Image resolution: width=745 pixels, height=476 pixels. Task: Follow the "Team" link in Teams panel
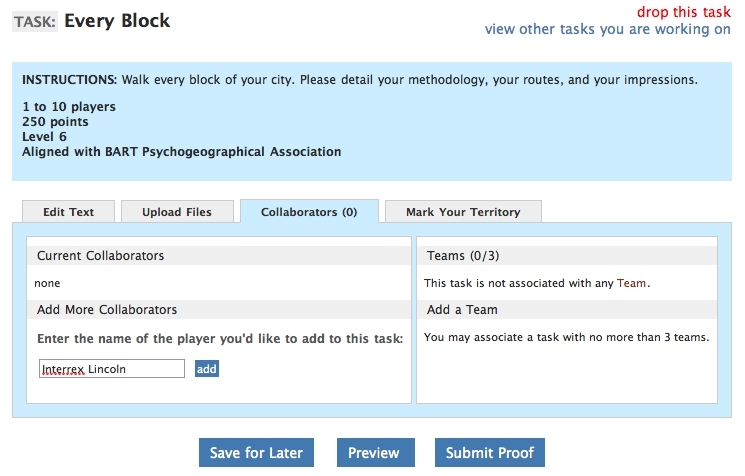click(632, 283)
